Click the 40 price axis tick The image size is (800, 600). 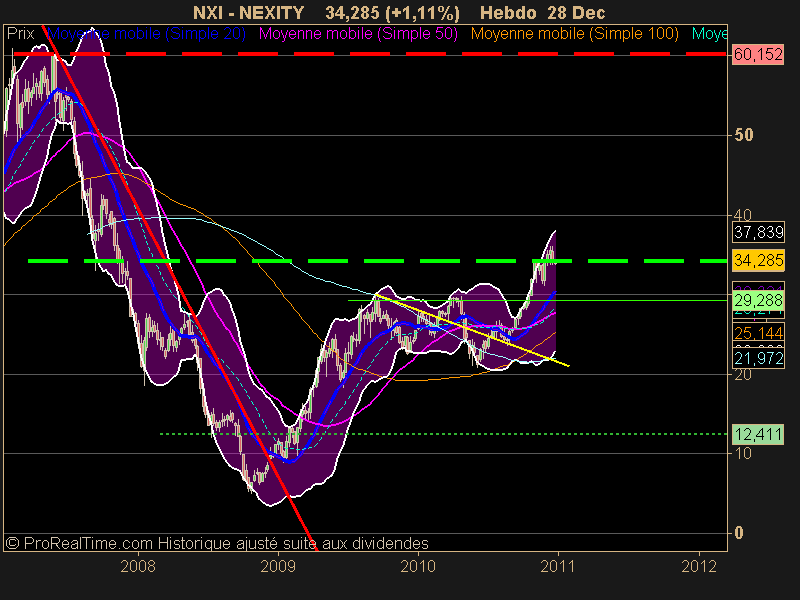point(743,215)
